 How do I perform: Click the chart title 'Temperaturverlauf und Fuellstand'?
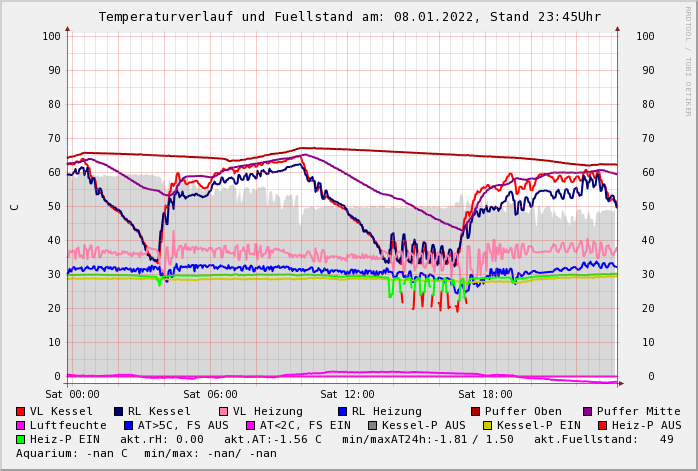coord(349,17)
